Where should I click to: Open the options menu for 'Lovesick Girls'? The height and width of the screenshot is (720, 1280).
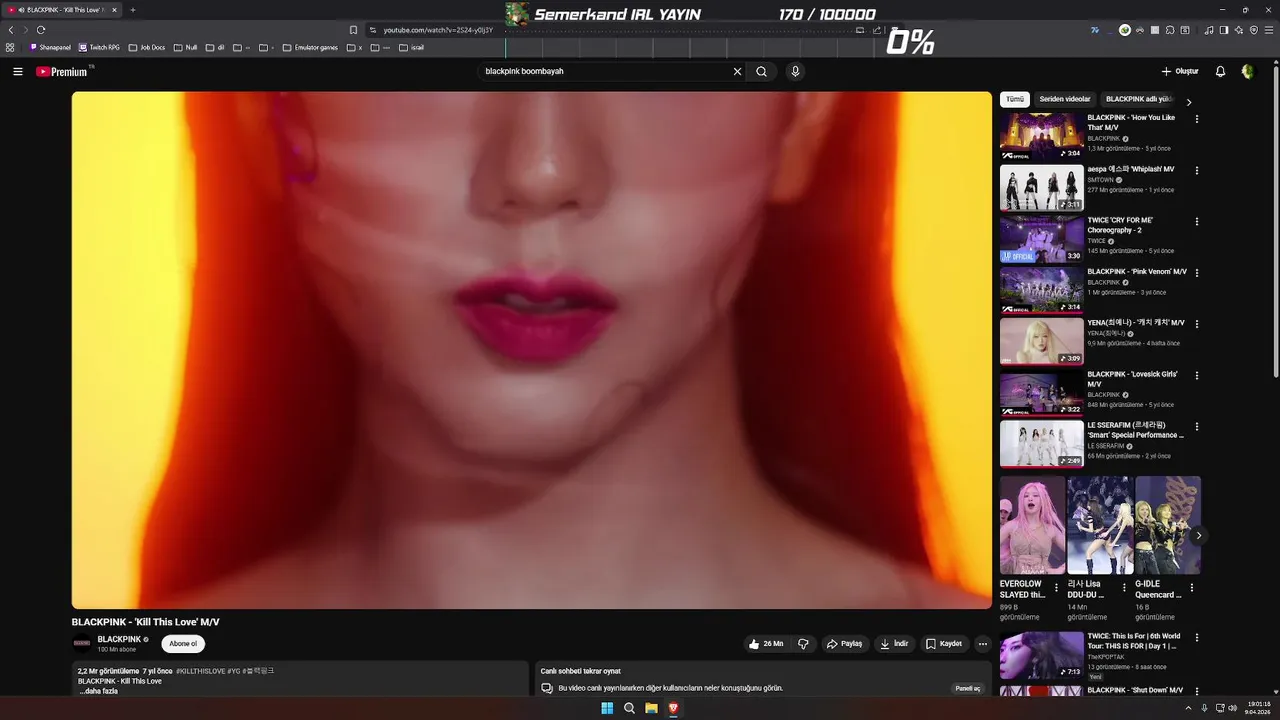(1197, 375)
